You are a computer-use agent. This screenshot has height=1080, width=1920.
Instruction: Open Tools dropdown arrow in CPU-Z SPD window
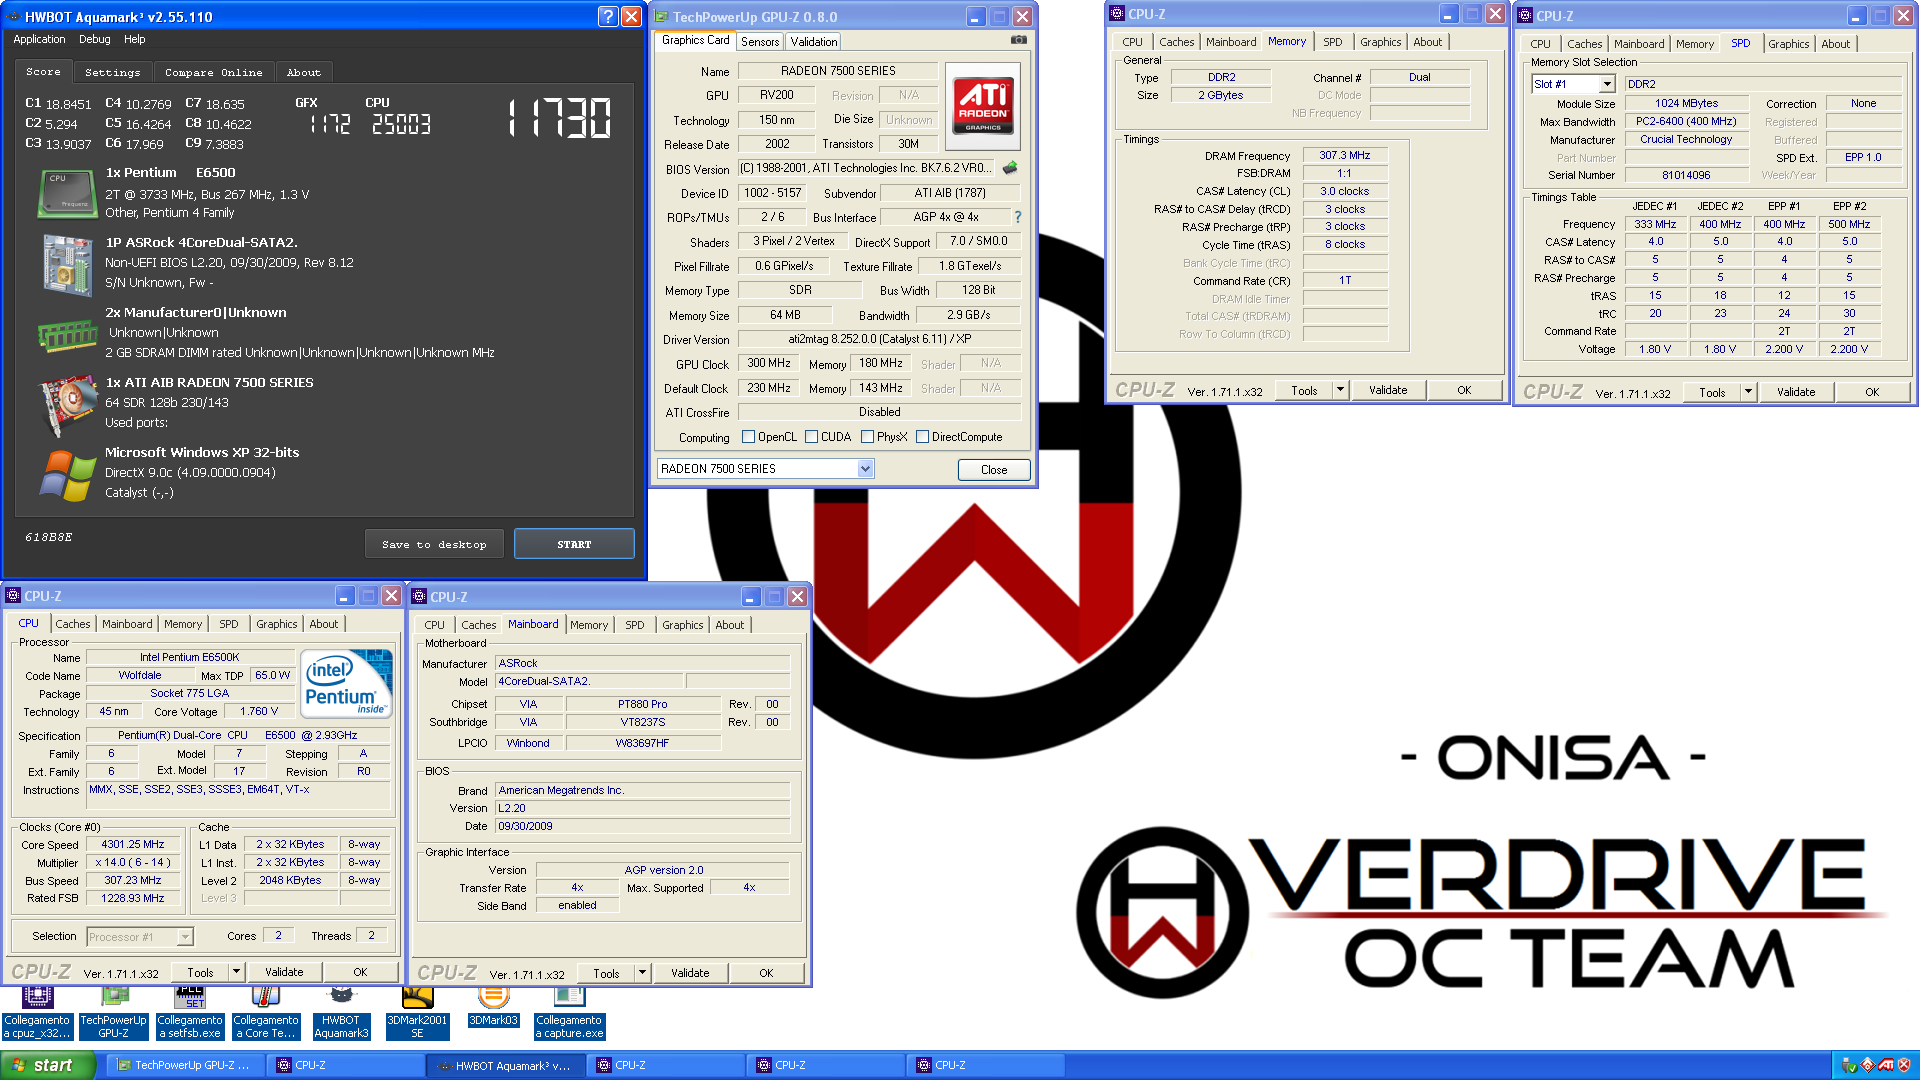(x=1748, y=392)
